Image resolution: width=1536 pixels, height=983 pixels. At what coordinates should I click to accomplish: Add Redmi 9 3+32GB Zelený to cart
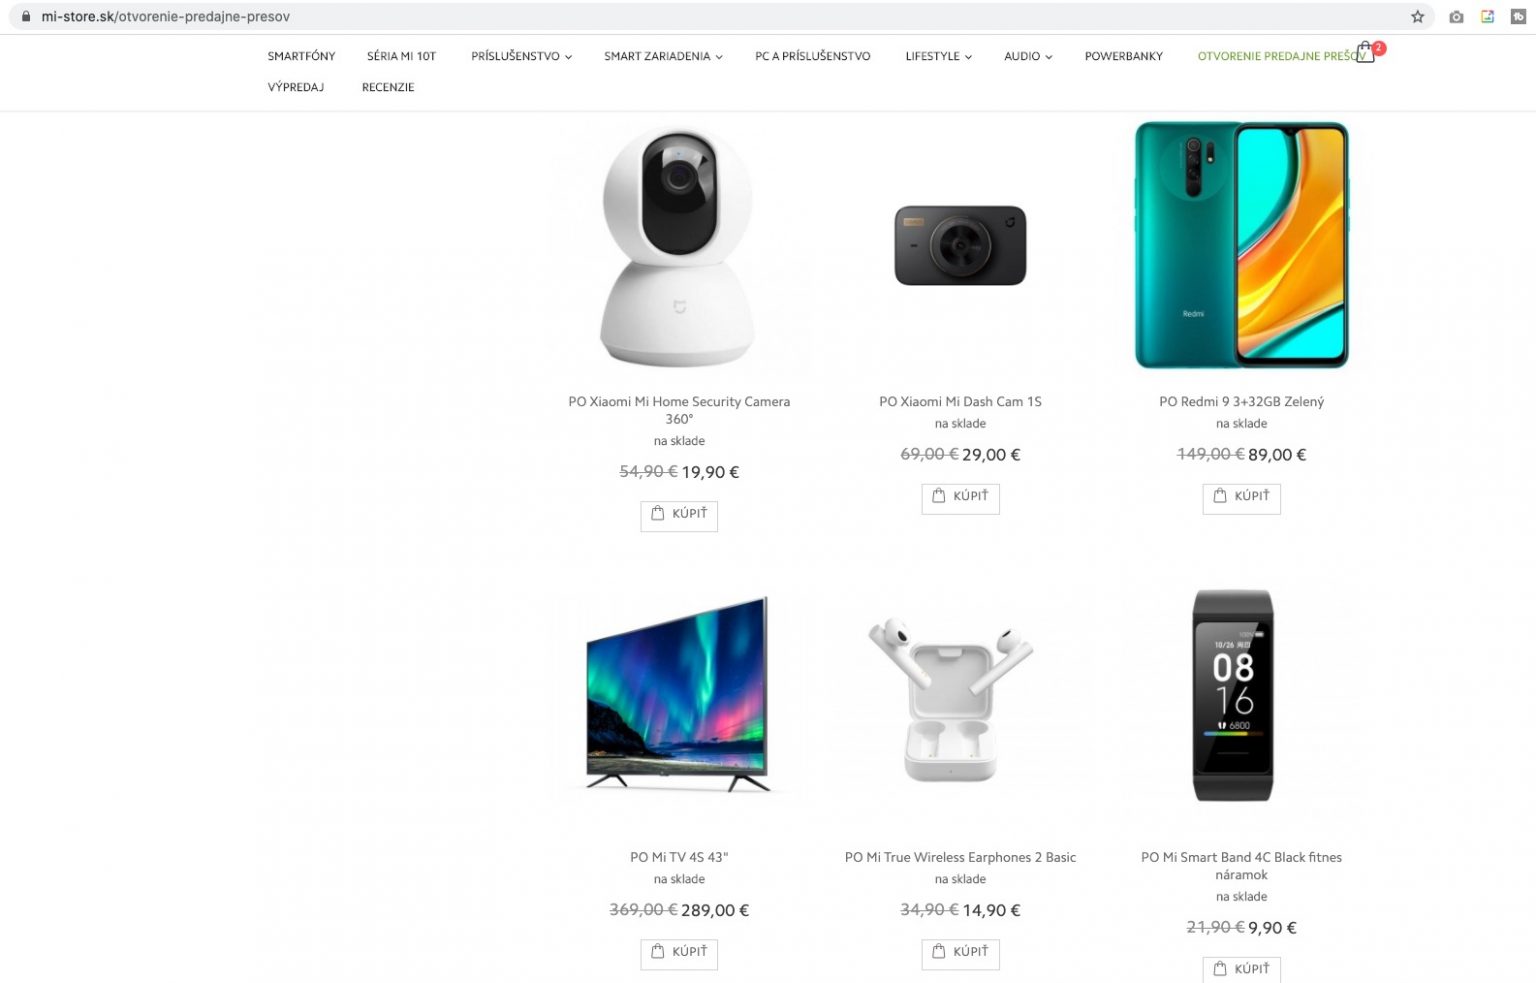[1241, 497]
